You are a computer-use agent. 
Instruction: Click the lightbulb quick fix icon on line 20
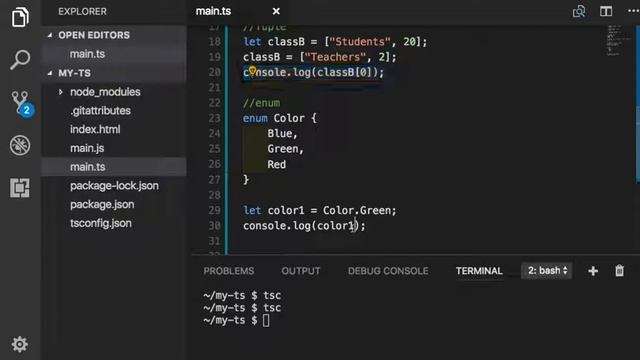pyautogui.click(x=252, y=72)
